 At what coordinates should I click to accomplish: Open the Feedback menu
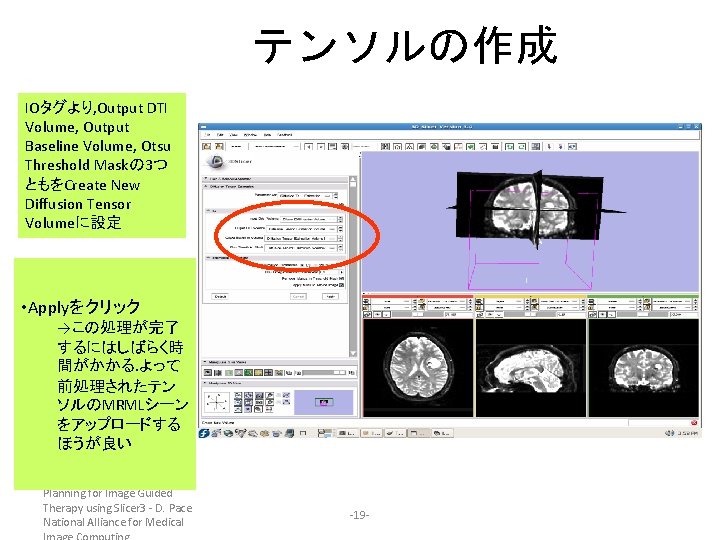(x=285, y=135)
